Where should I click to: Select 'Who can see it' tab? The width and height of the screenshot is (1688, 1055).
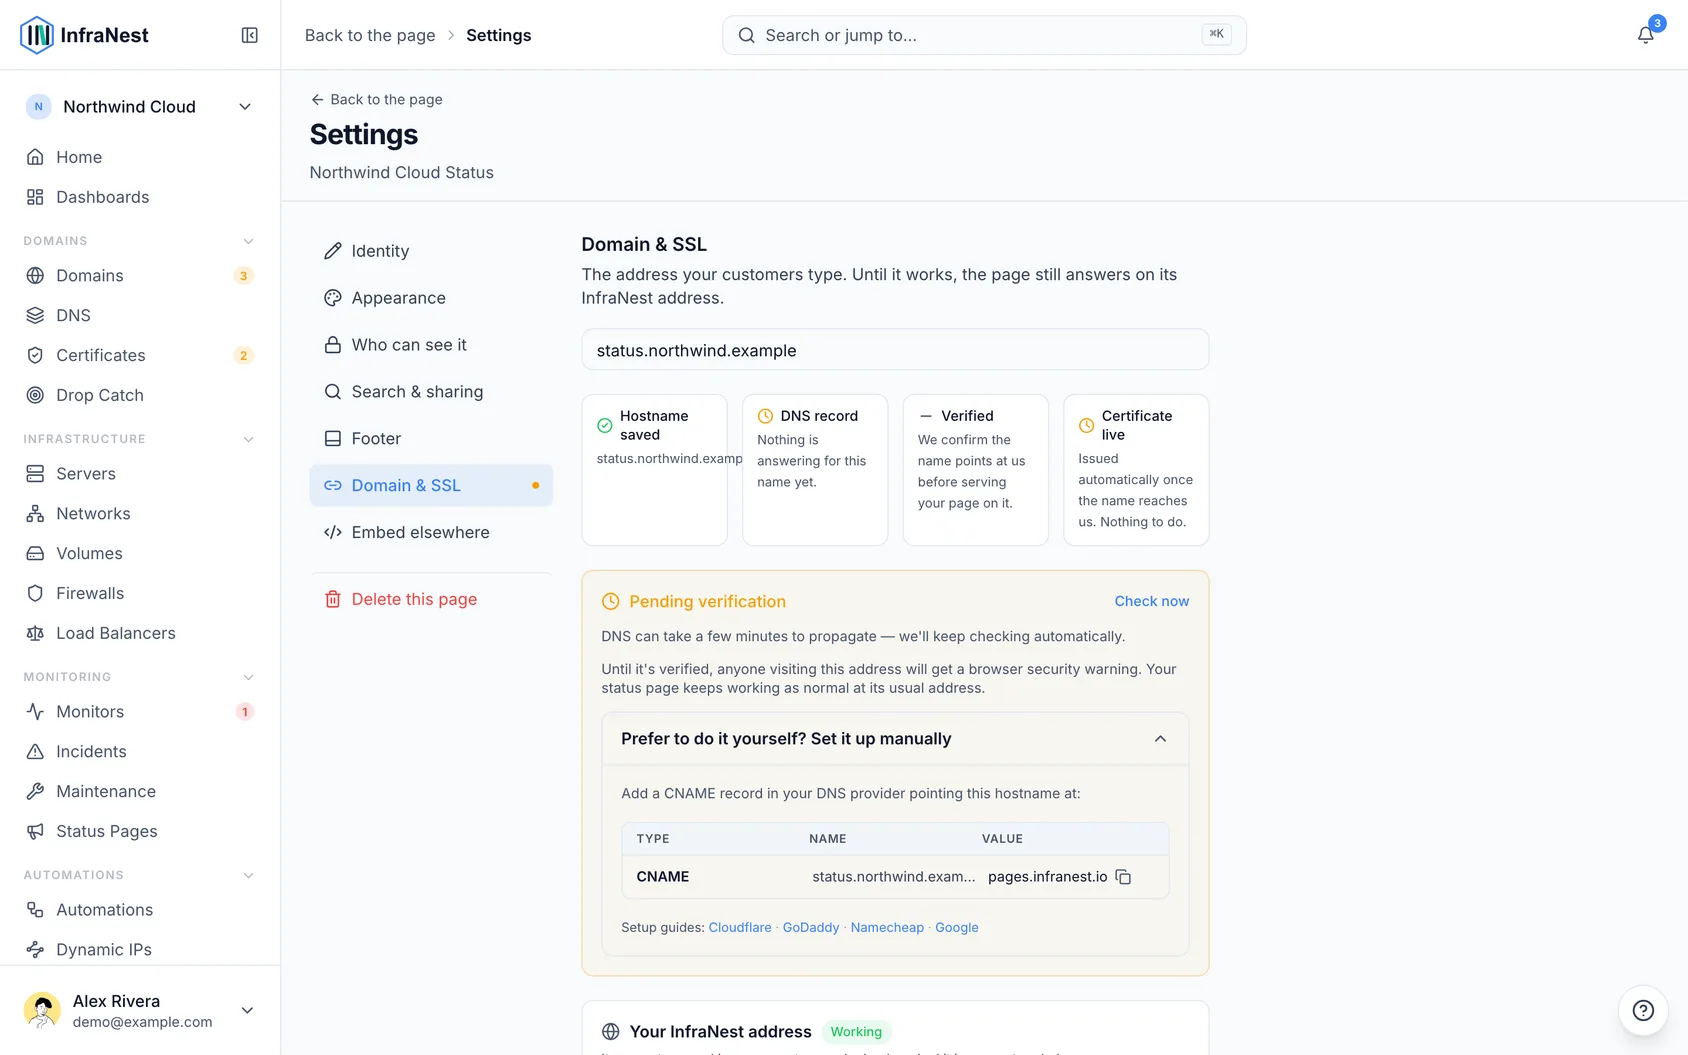pos(431,345)
